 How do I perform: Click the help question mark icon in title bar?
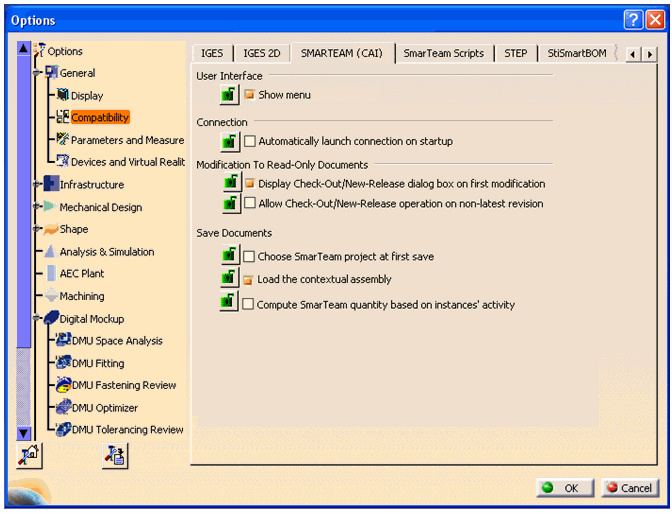(634, 20)
